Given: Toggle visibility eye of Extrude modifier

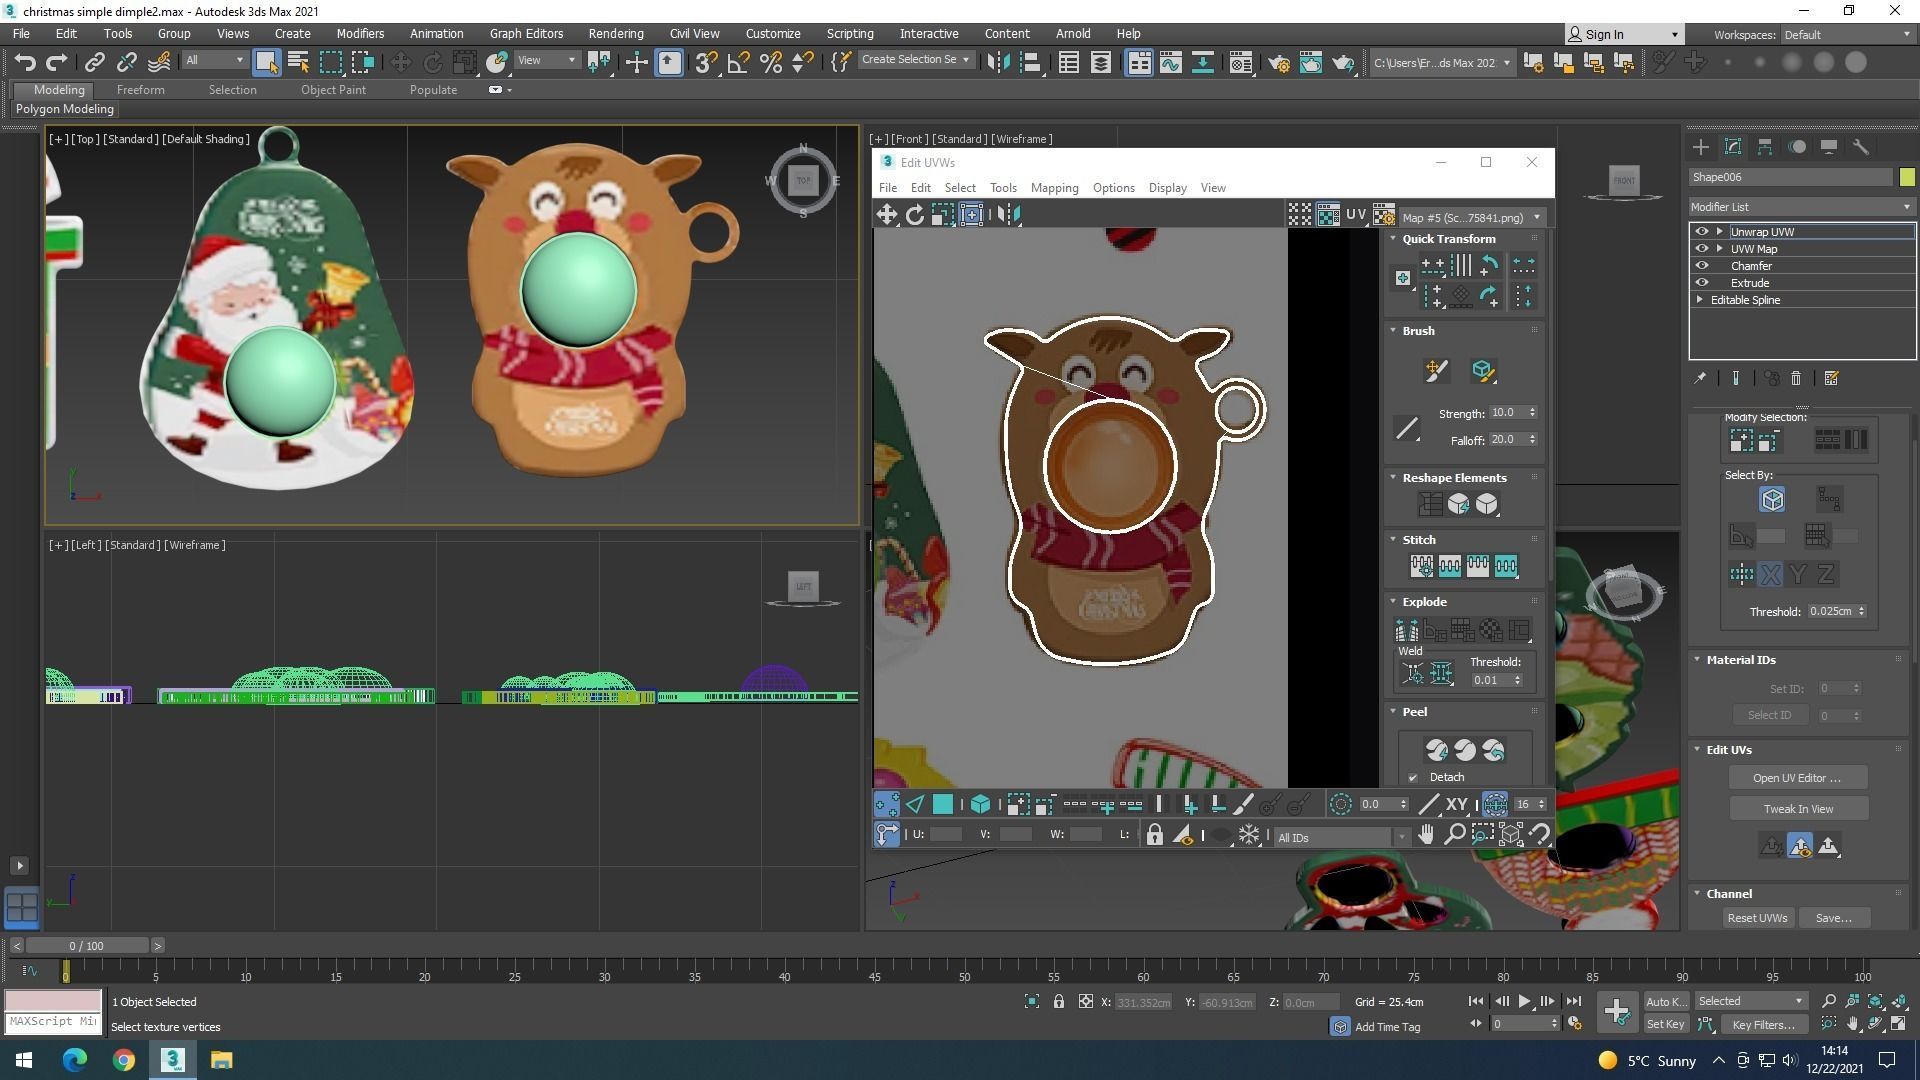Looking at the screenshot, I should 1702,283.
